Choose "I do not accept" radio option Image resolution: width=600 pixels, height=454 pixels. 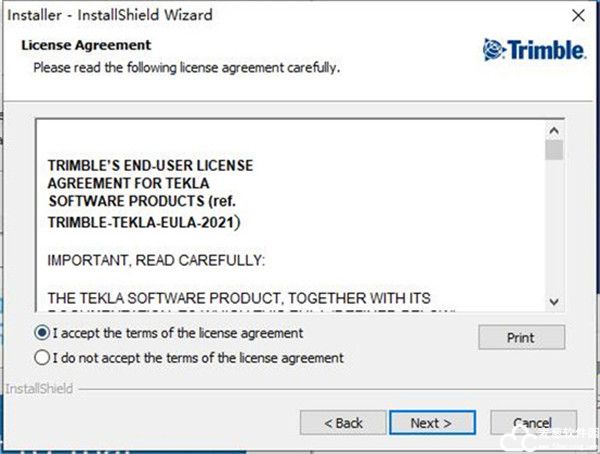click(x=42, y=357)
